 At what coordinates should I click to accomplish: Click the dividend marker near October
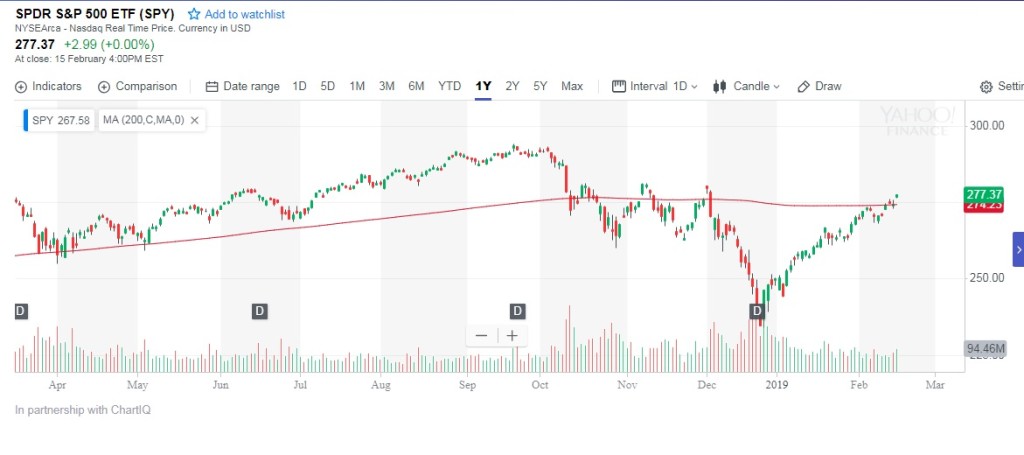(517, 311)
